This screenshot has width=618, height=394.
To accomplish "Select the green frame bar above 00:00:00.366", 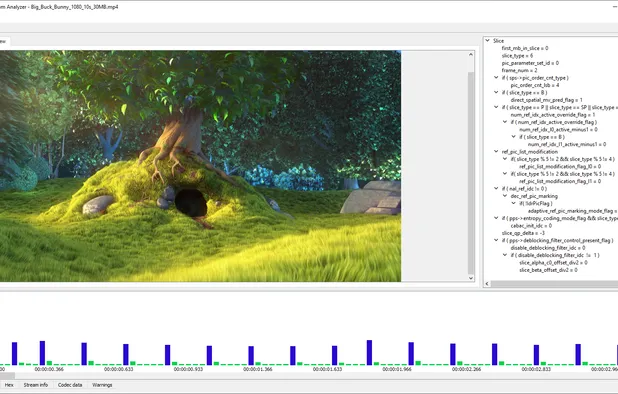I will tap(49, 363).
